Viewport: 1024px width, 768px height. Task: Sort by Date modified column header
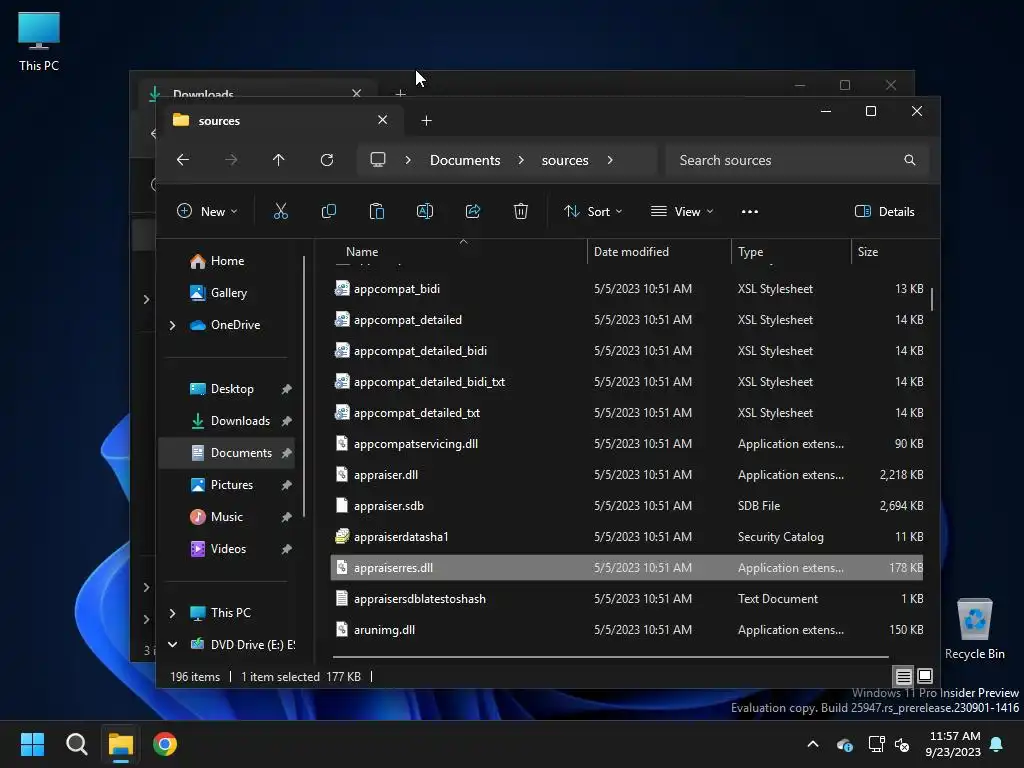(660, 251)
